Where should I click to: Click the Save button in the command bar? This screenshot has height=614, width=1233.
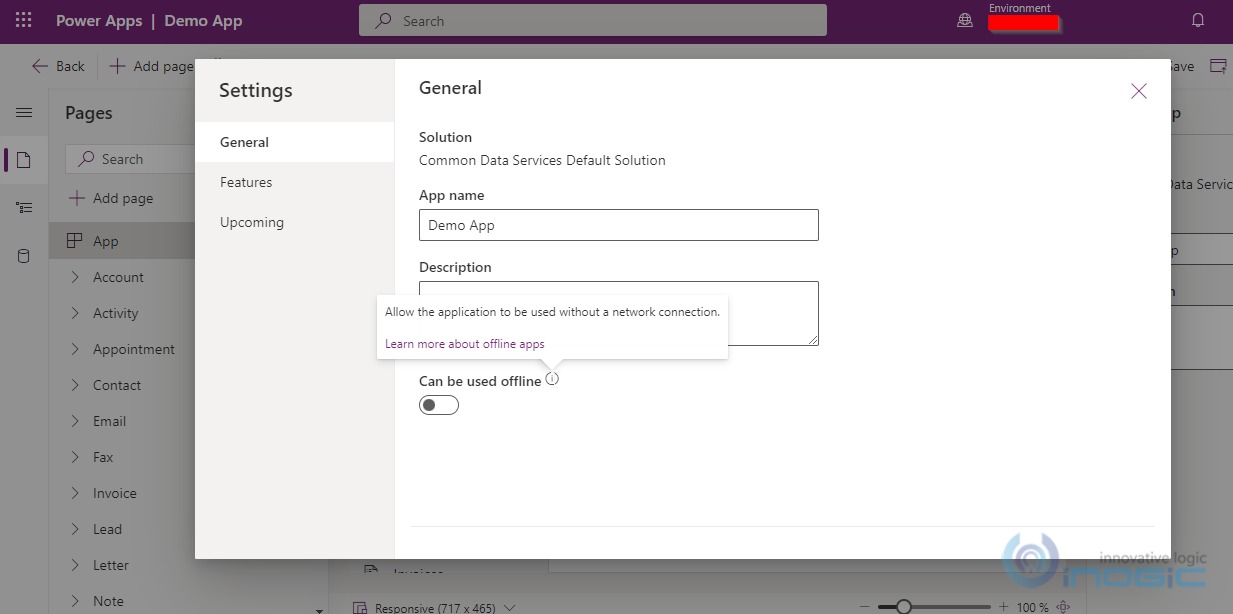tap(1182, 66)
